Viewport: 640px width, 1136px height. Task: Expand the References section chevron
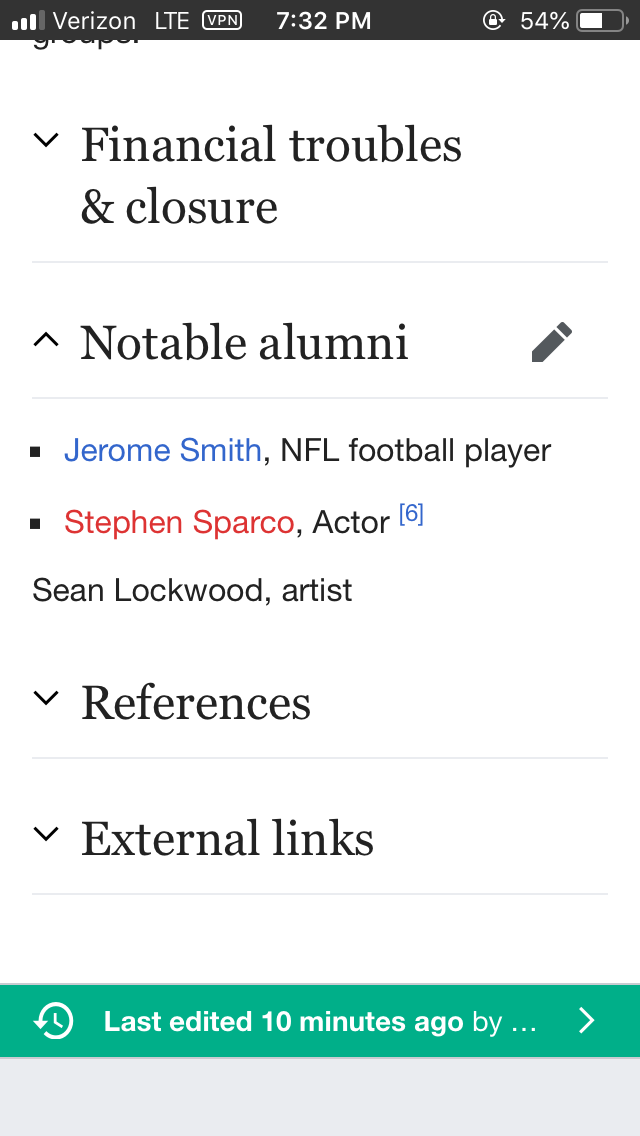(46, 698)
